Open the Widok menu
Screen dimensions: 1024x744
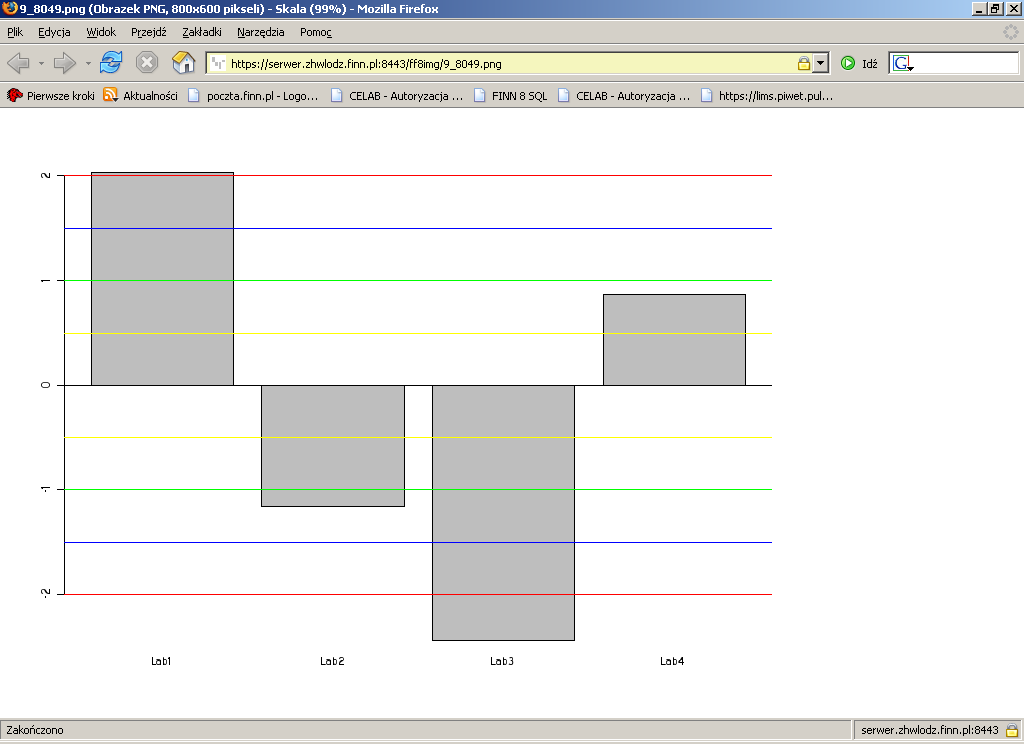pyautogui.click(x=101, y=32)
